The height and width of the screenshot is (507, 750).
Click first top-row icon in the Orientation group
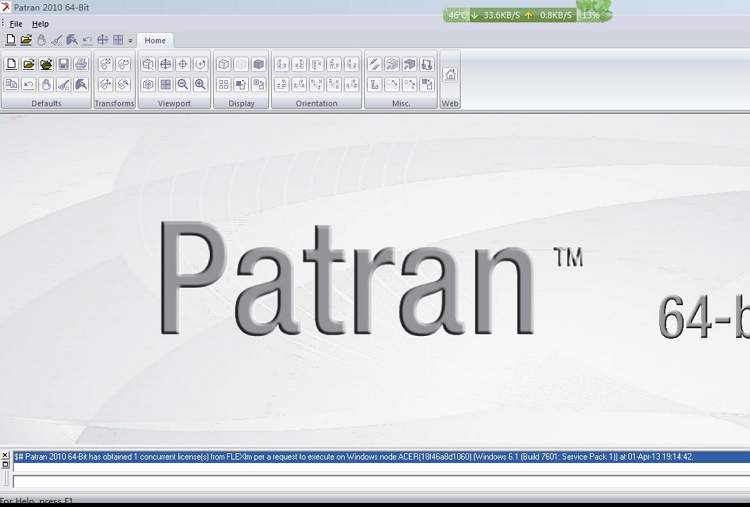(282, 64)
